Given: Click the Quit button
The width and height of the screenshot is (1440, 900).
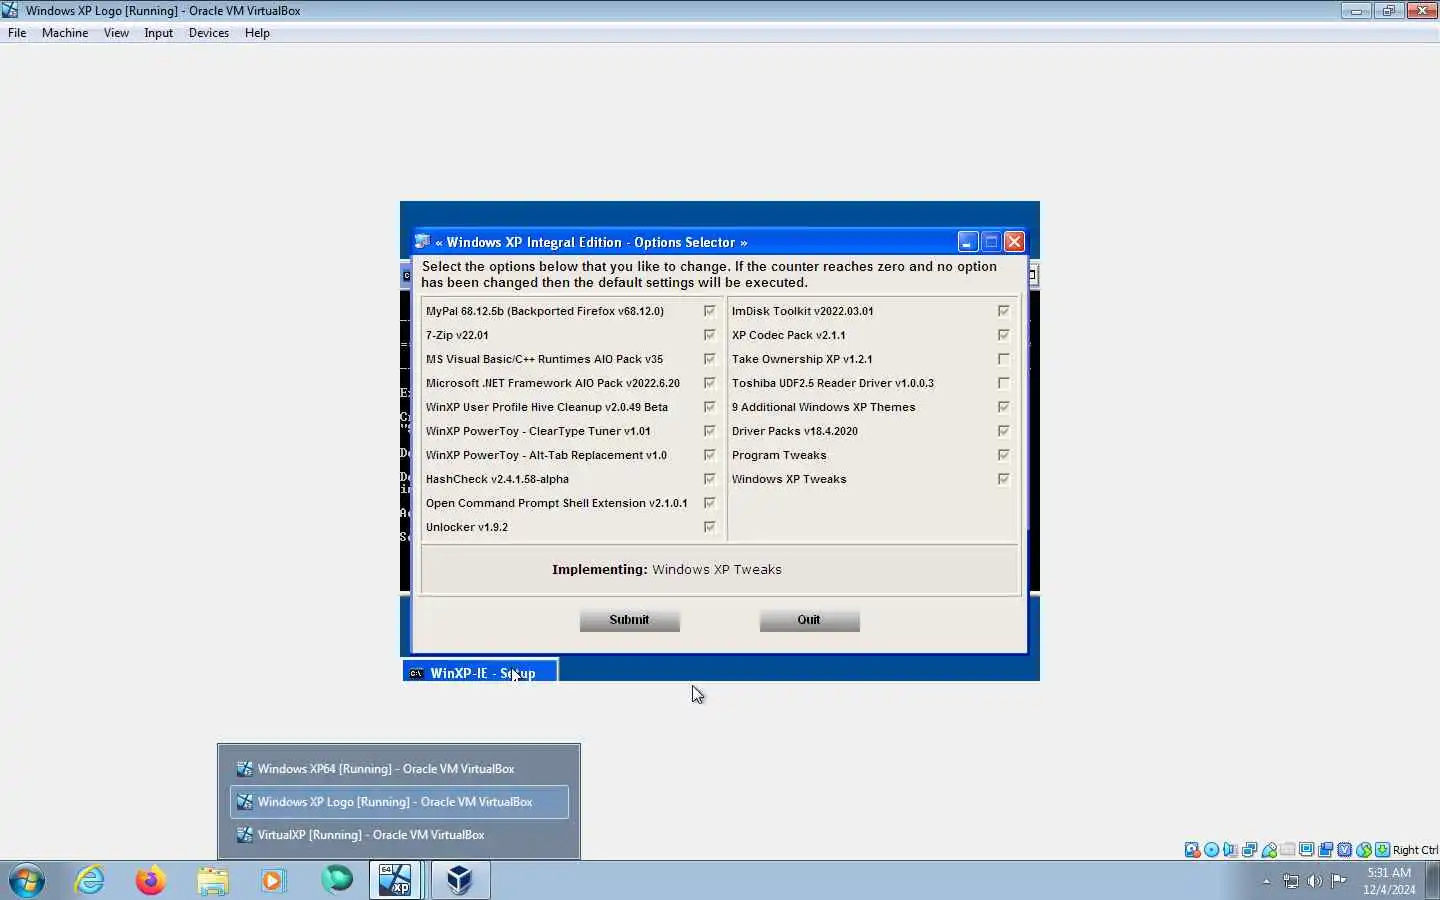Looking at the screenshot, I should (x=809, y=620).
